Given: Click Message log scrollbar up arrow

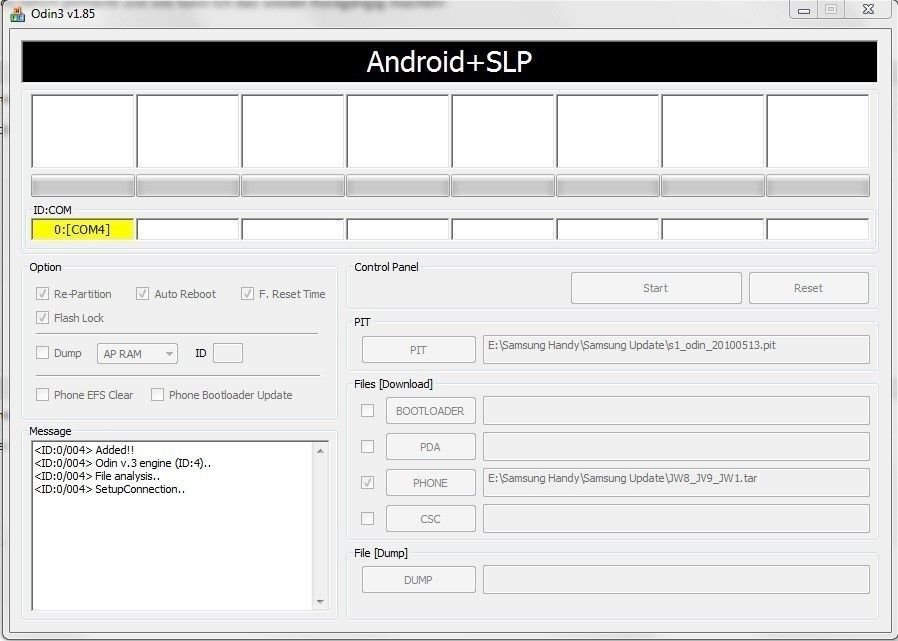Looking at the screenshot, I should [x=320, y=451].
